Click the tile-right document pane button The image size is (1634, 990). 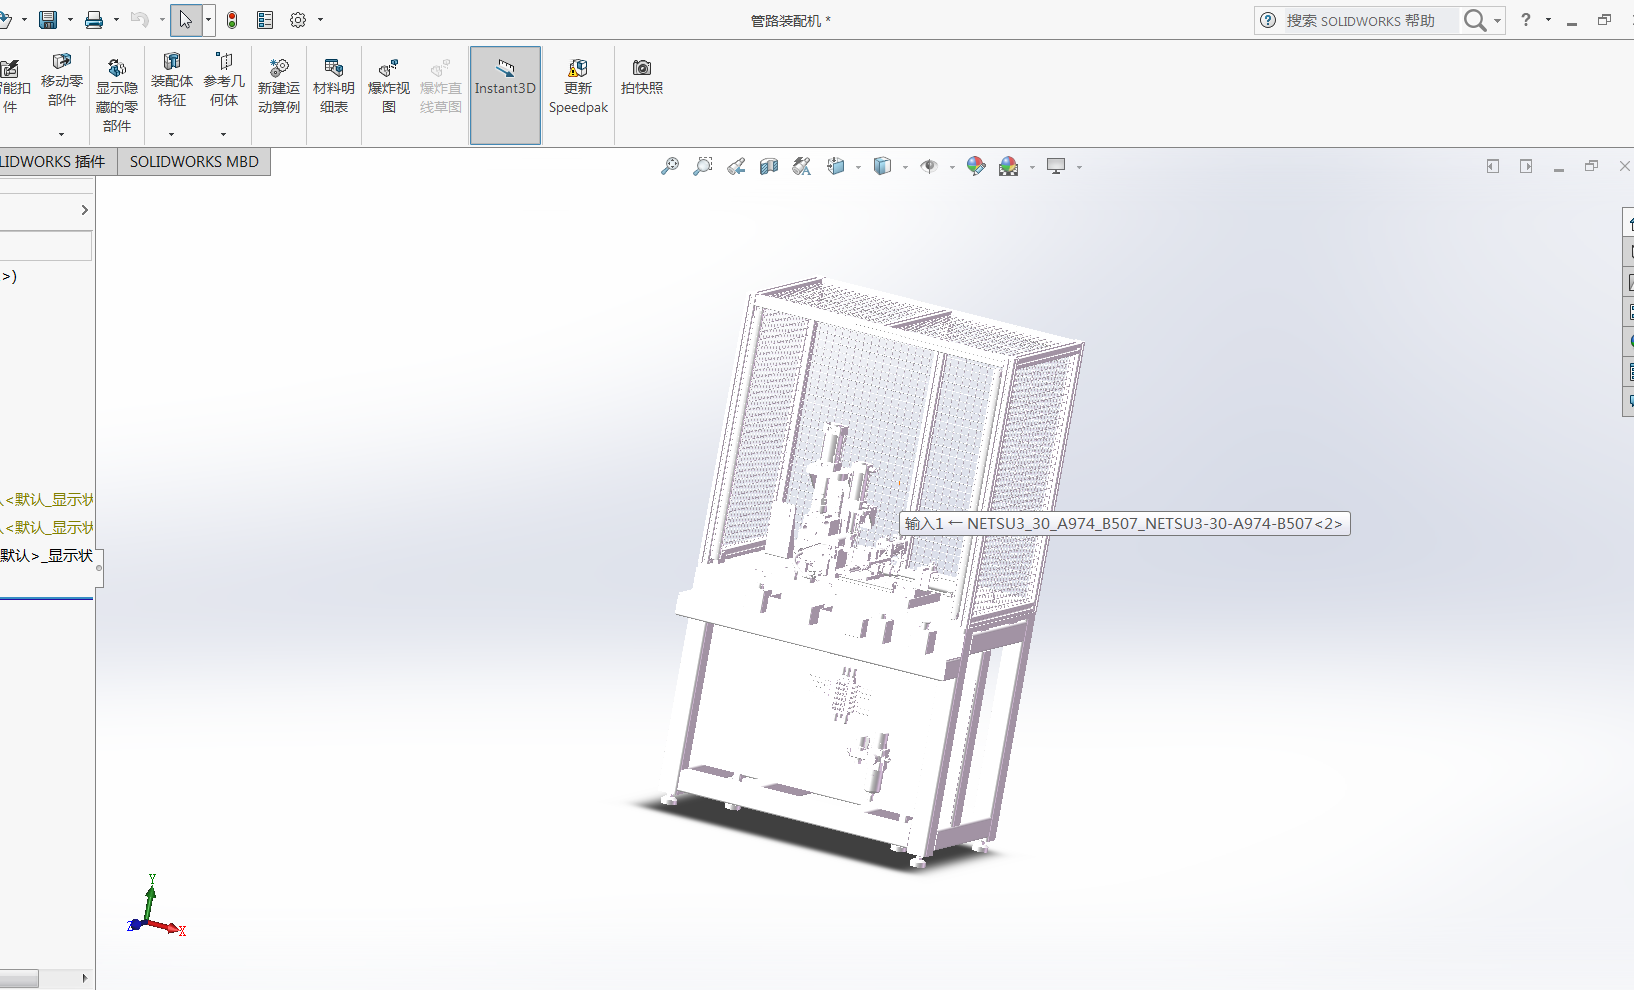pos(1526,166)
